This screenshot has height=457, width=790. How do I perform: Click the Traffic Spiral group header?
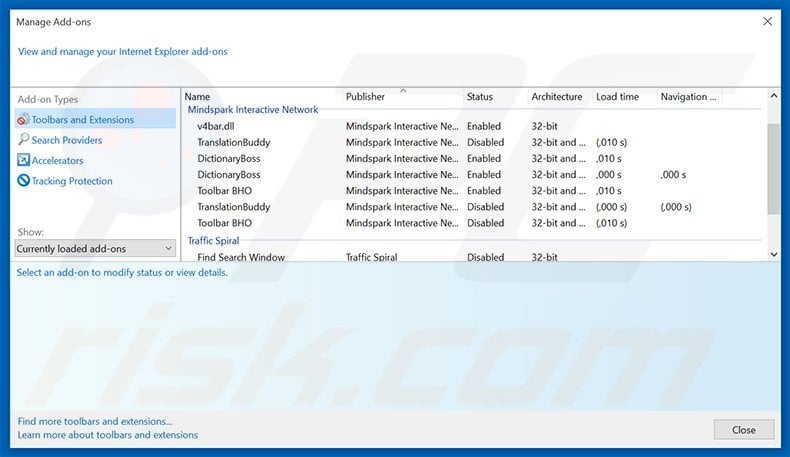point(213,240)
